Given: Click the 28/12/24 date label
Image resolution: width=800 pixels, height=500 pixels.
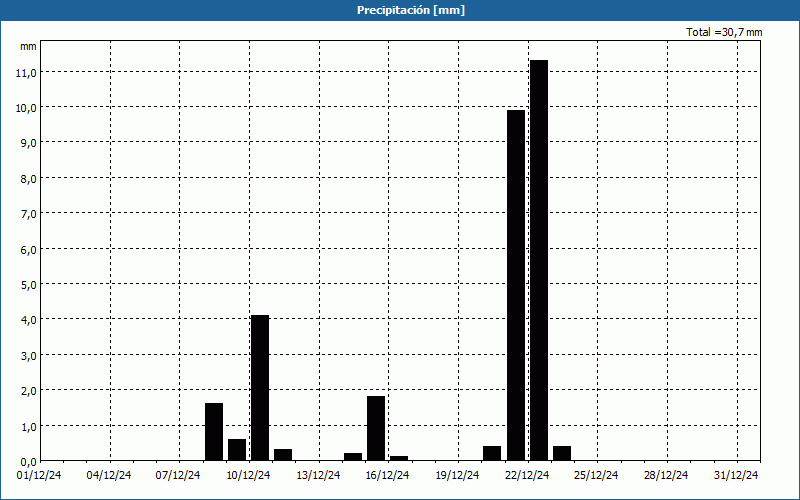Looking at the screenshot, I should pos(666,476).
